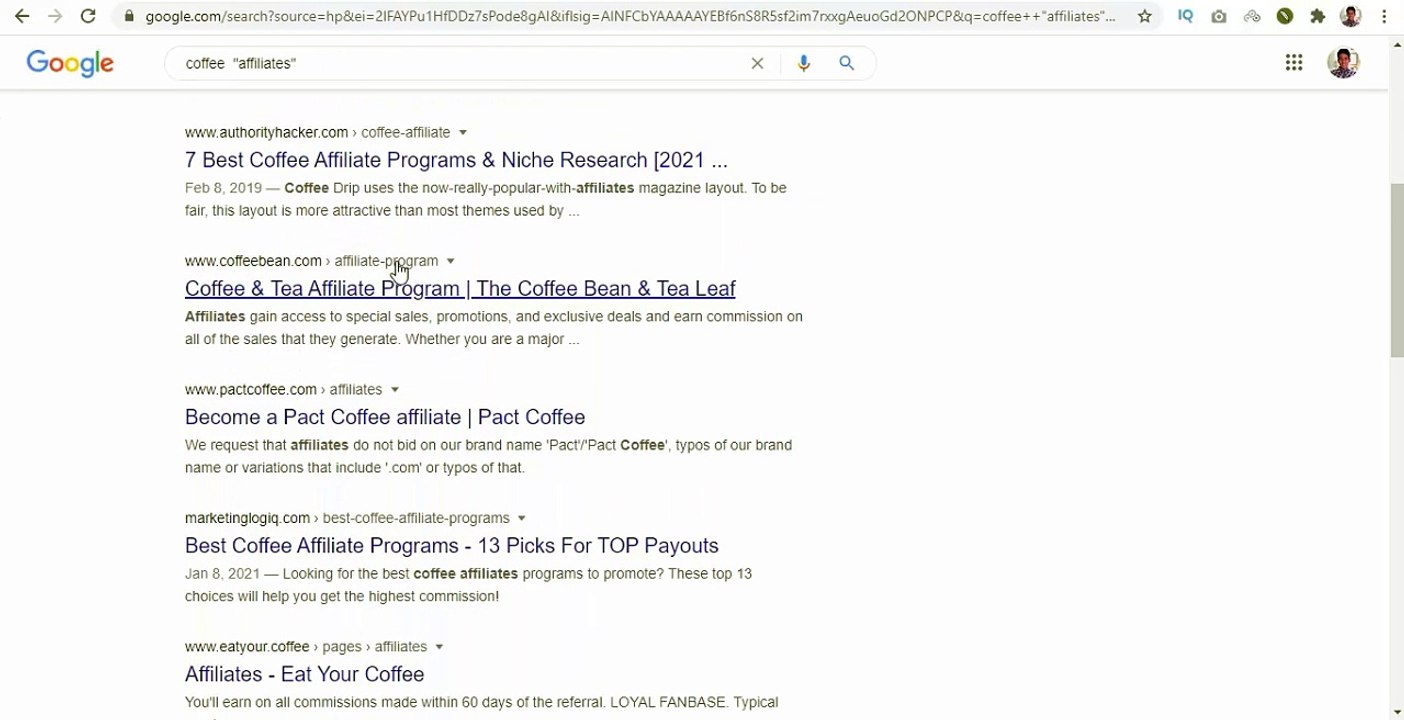Expand options arrow for authorityhacker.com result

click(x=462, y=133)
